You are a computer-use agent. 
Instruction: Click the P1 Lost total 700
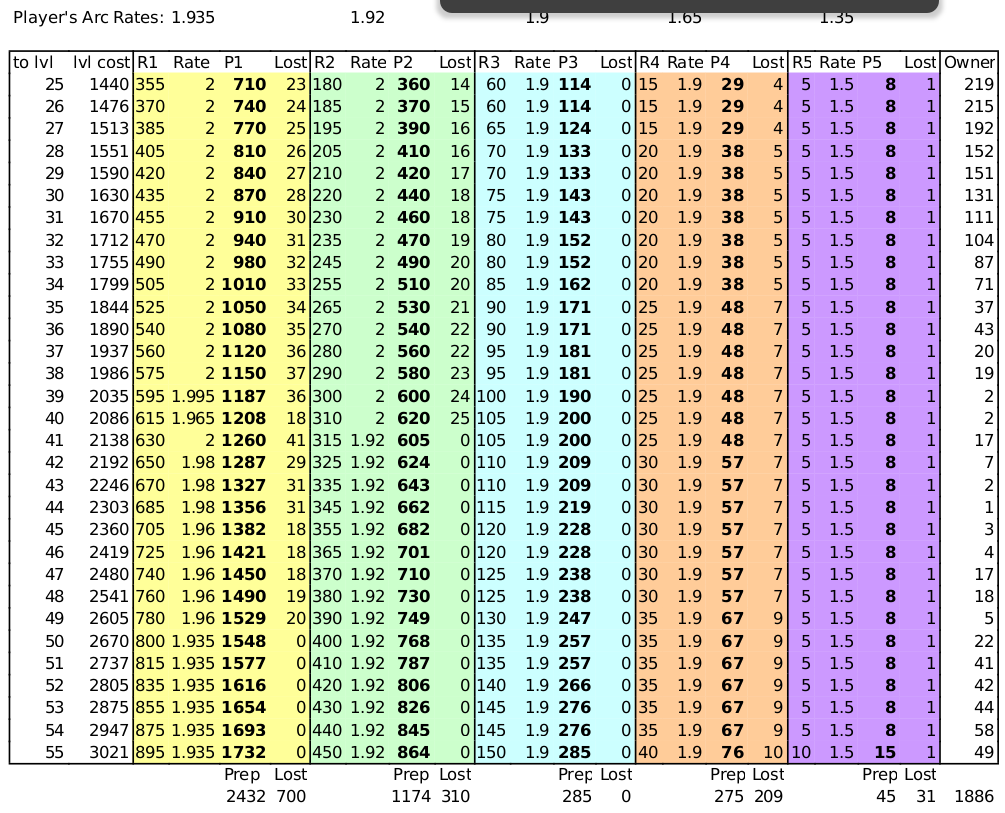(291, 796)
